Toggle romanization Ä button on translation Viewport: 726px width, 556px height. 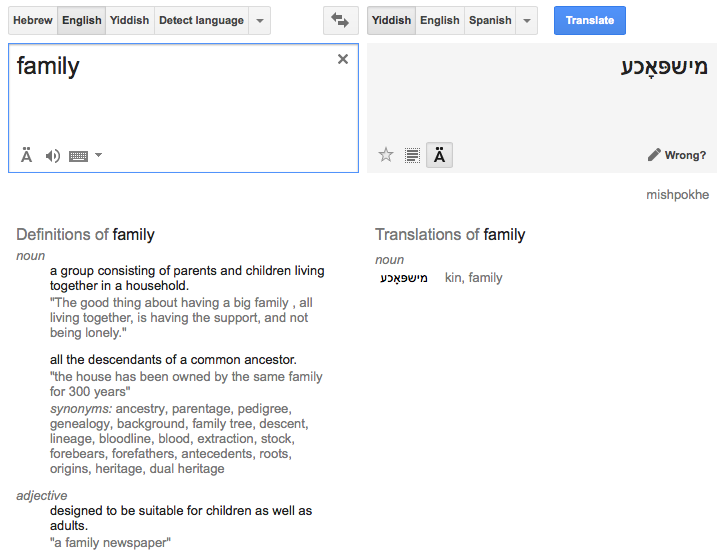(439, 155)
